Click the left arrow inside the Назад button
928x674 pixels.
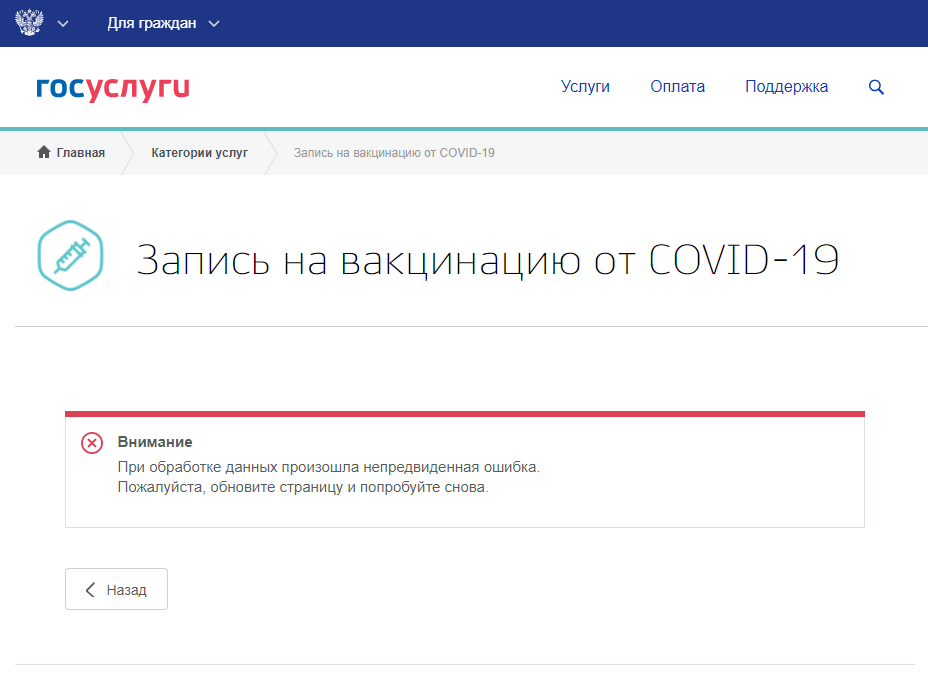click(90, 590)
